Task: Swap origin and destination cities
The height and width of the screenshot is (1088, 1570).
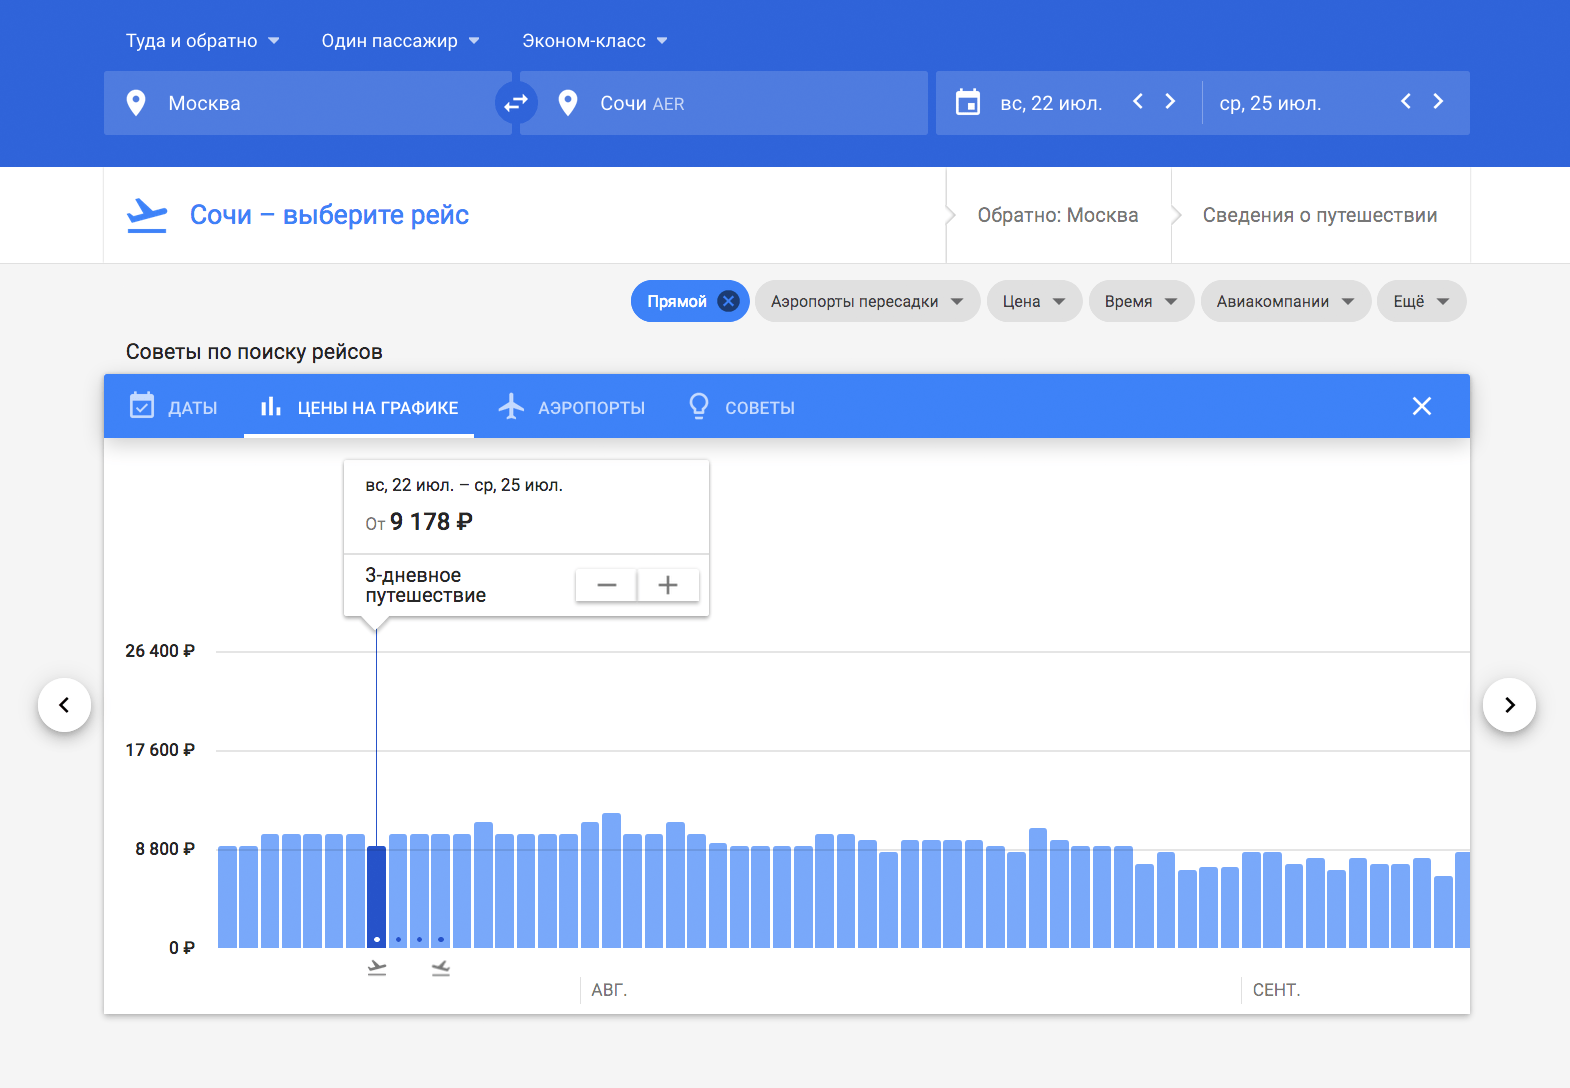Action: 516,103
